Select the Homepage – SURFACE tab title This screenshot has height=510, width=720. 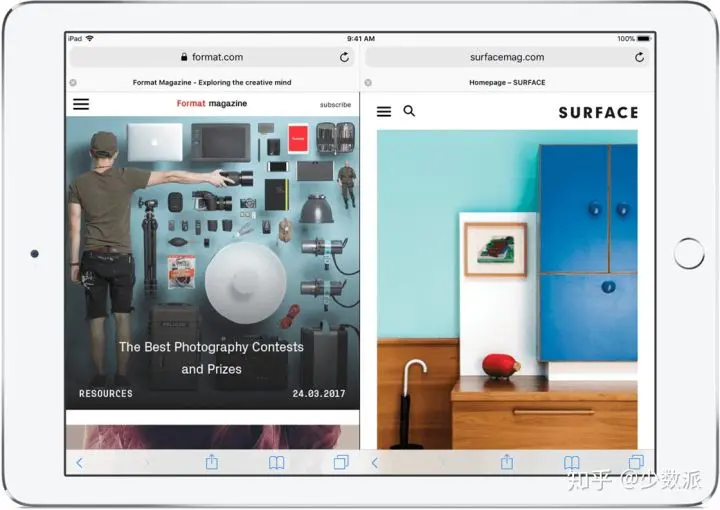pos(507,82)
